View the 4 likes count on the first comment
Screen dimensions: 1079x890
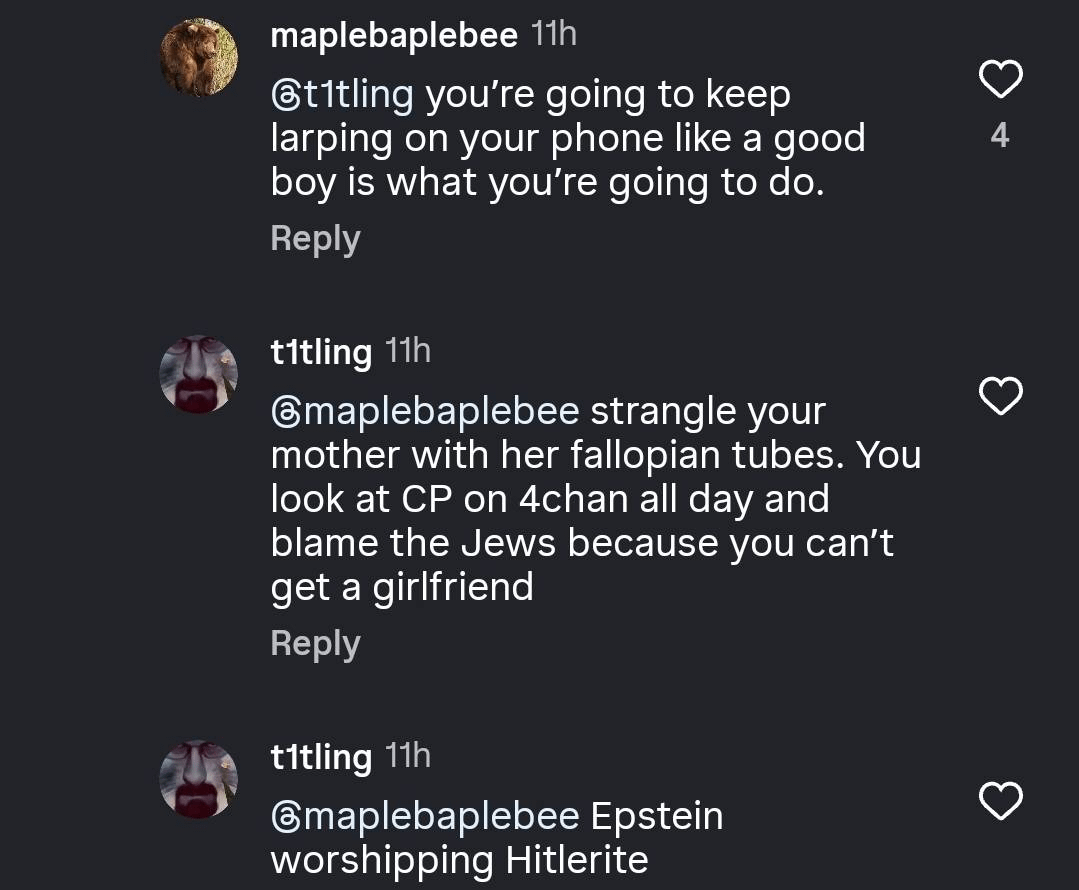pyautogui.click(x=999, y=135)
